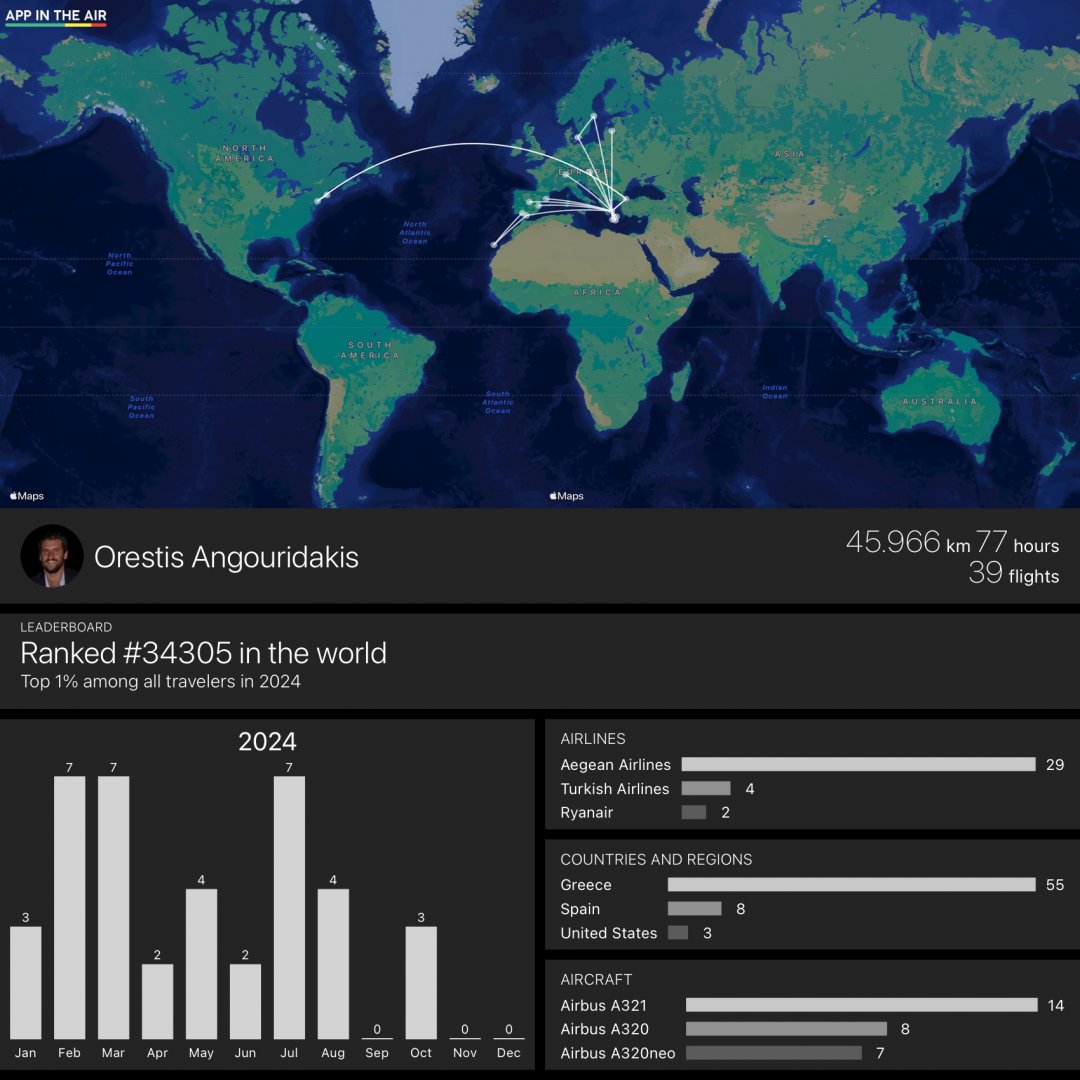The image size is (1080, 1080).
Task: Click the Greece country bar
Action: tap(851, 885)
